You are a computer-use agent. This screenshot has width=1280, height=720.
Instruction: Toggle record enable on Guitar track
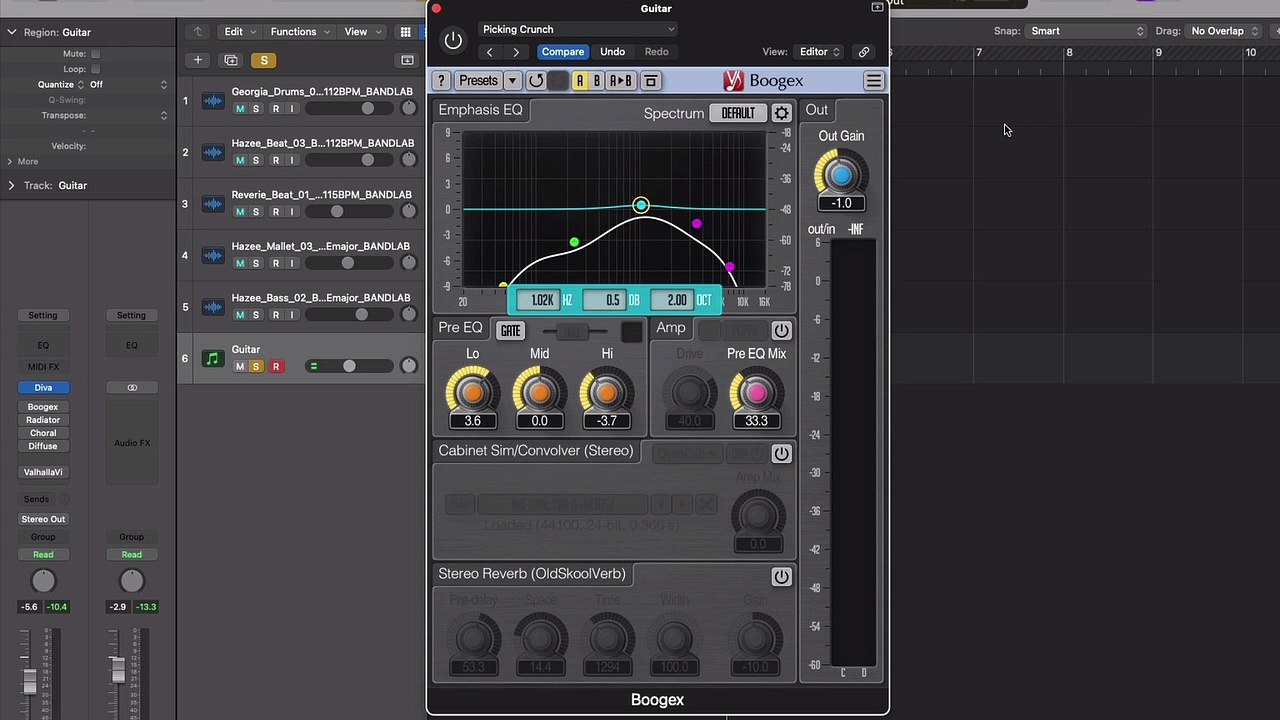(x=276, y=366)
